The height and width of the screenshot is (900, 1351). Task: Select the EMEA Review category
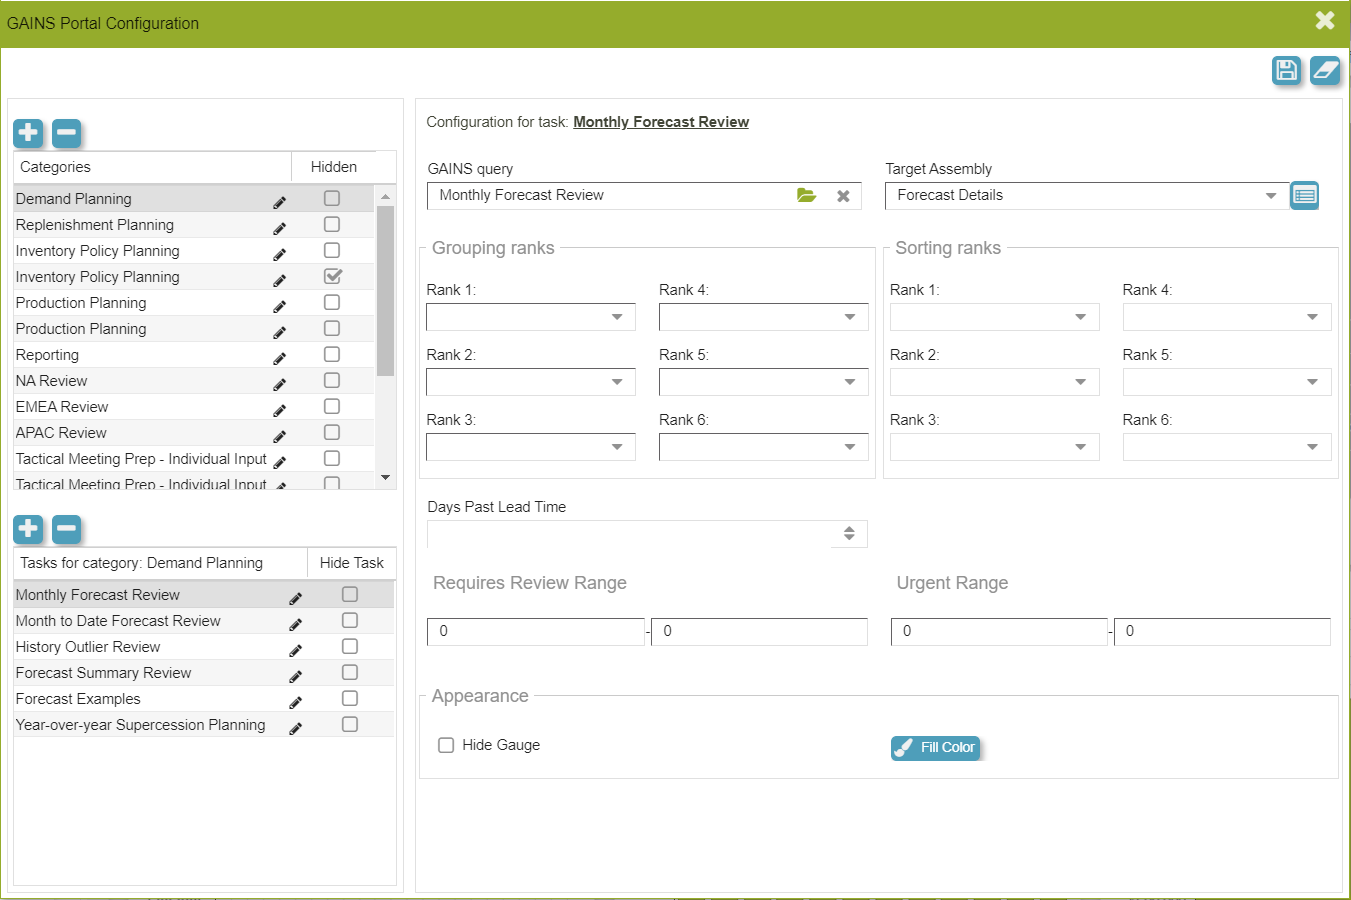(x=62, y=407)
